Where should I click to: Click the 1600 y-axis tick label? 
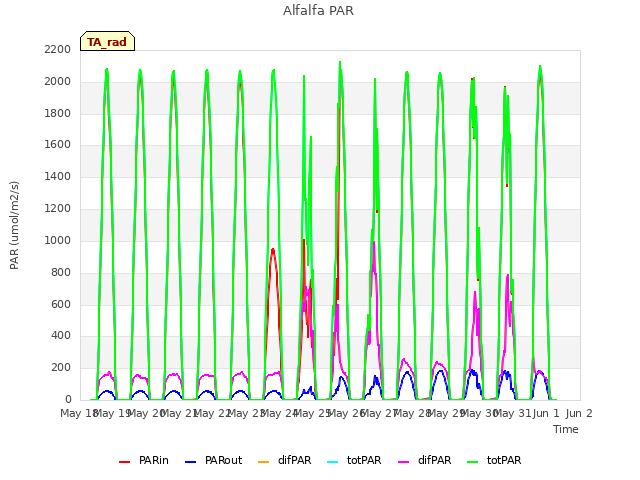(x=58, y=144)
